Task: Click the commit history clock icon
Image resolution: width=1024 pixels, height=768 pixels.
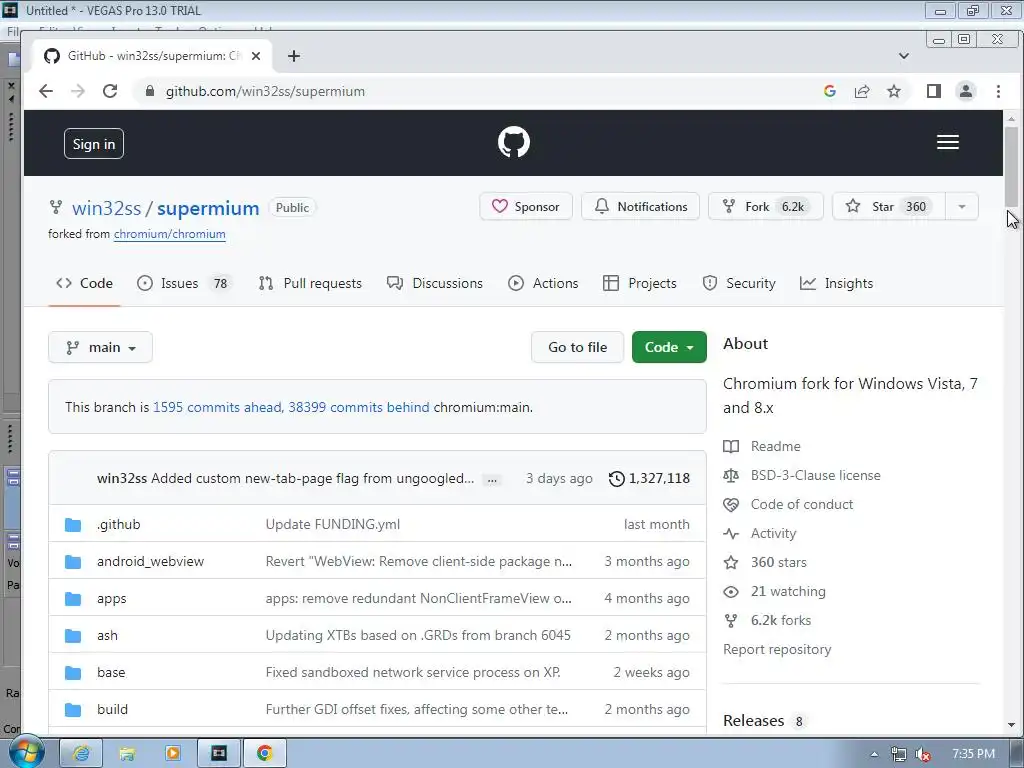Action: point(616,479)
